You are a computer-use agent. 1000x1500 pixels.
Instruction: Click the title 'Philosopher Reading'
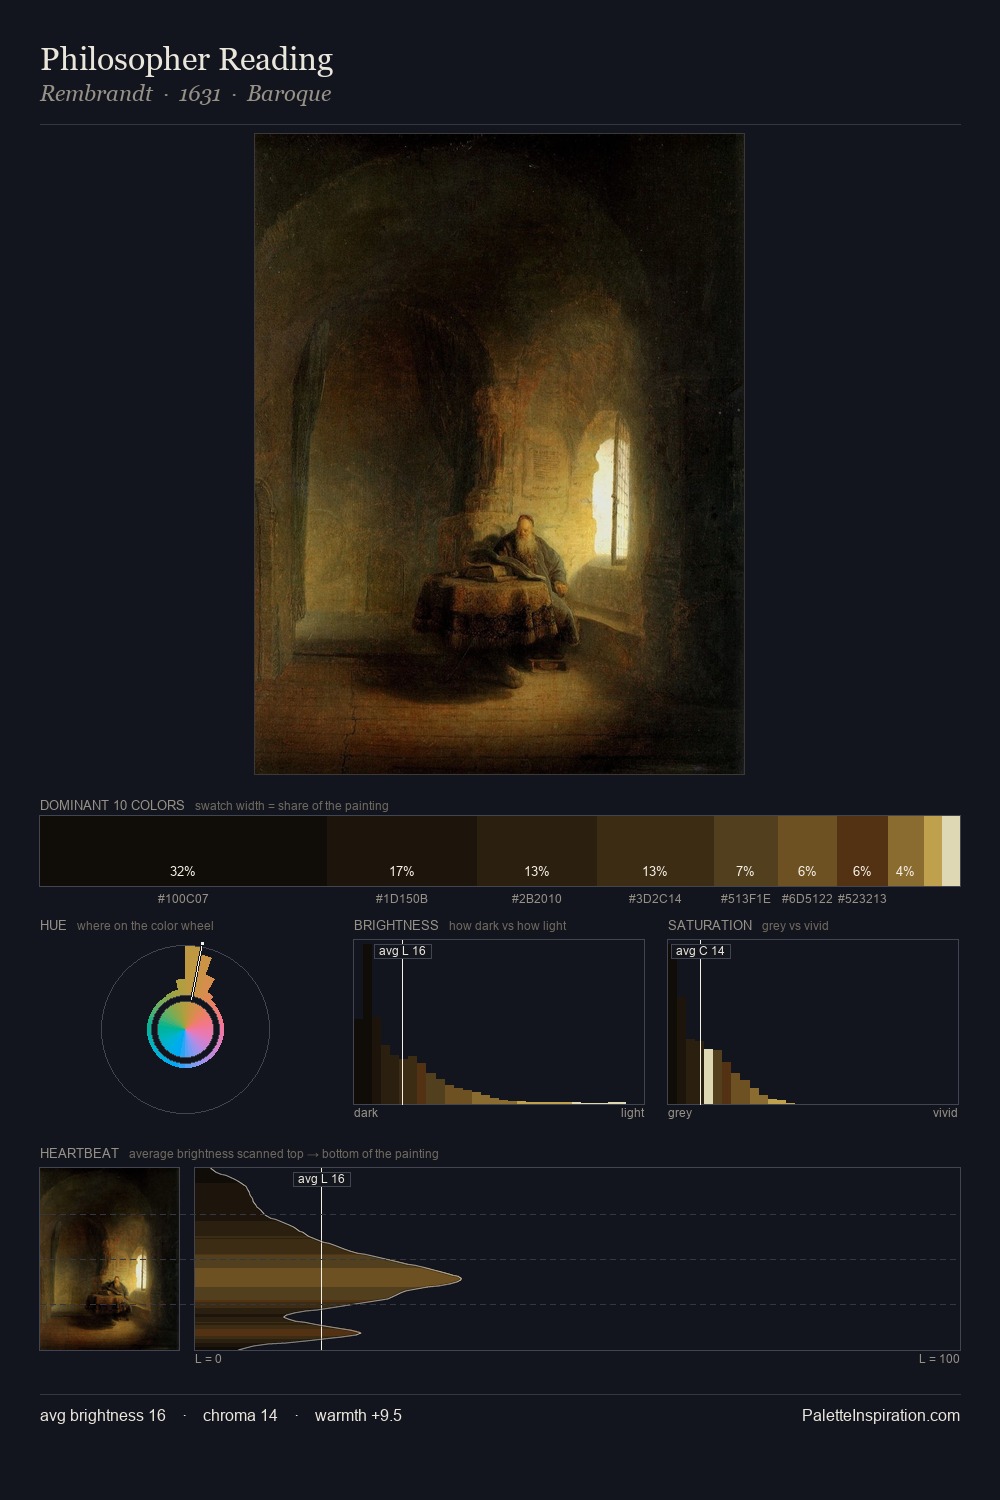(x=187, y=60)
